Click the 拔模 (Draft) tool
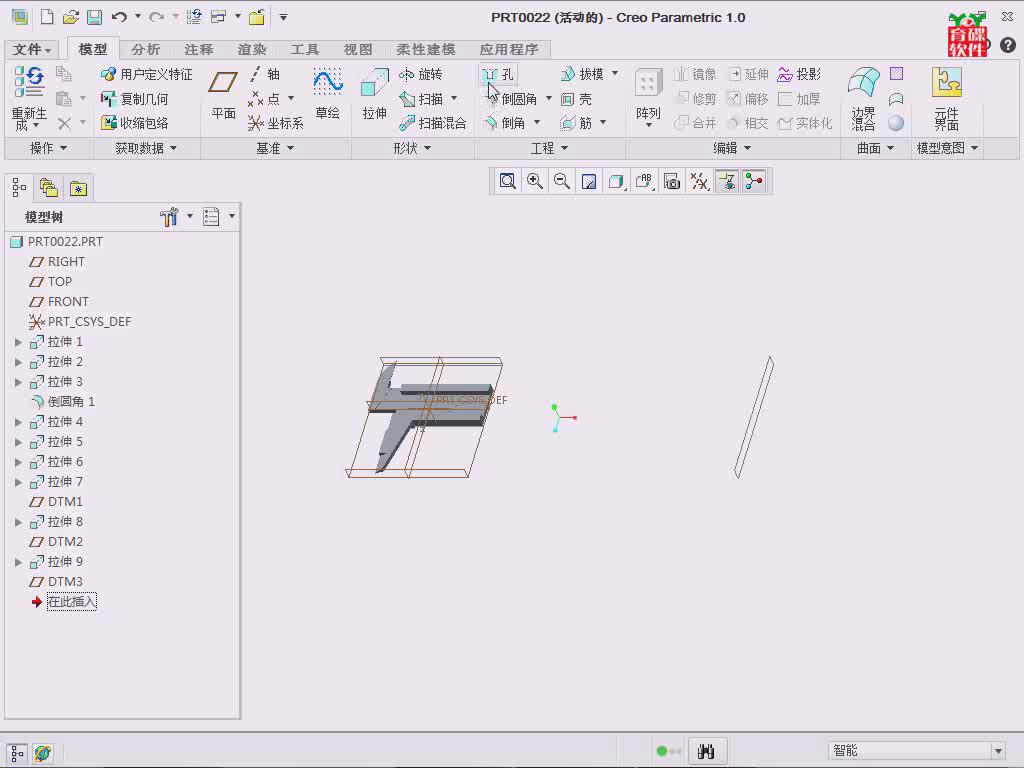Viewport: 1024px width, 768px height. click(583, 74)
